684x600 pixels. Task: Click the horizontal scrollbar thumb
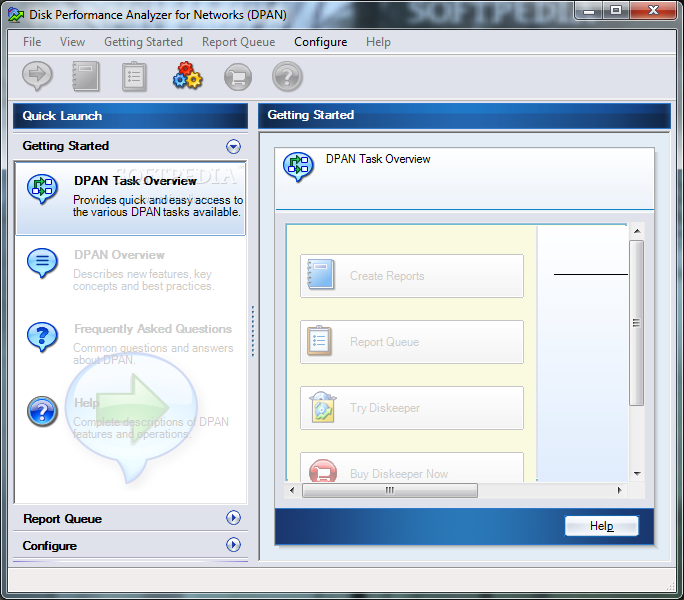[390, 490]
